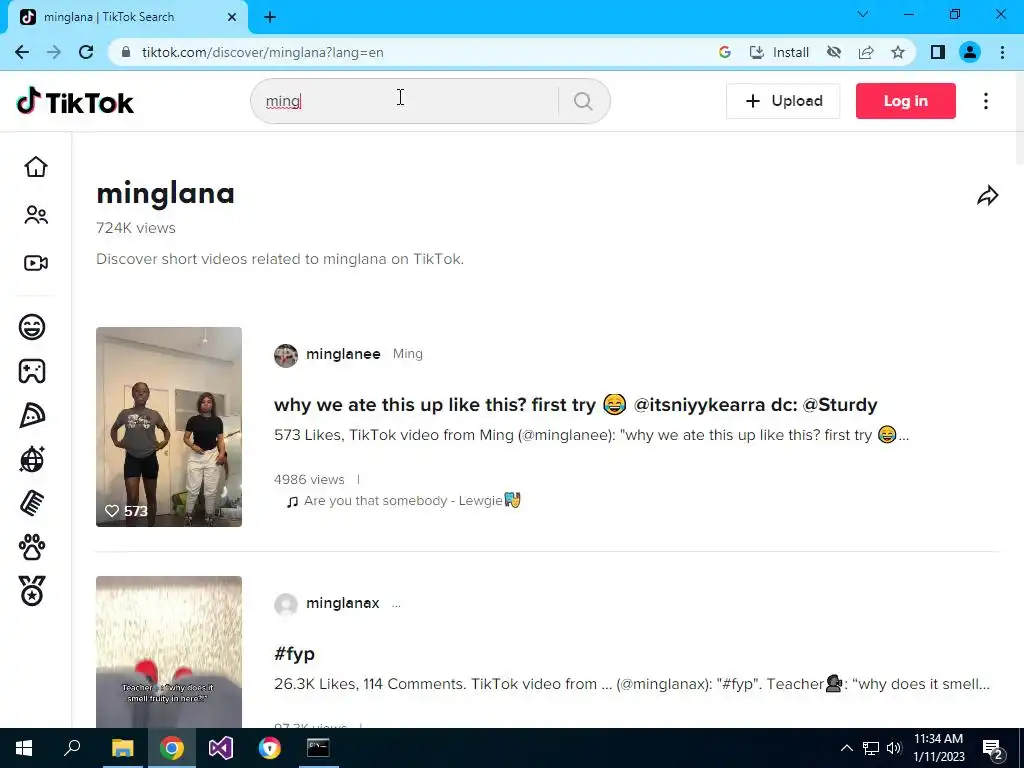Select the Comedy laughing face category
1024x768 pixels.
click(x=32, y=327)
